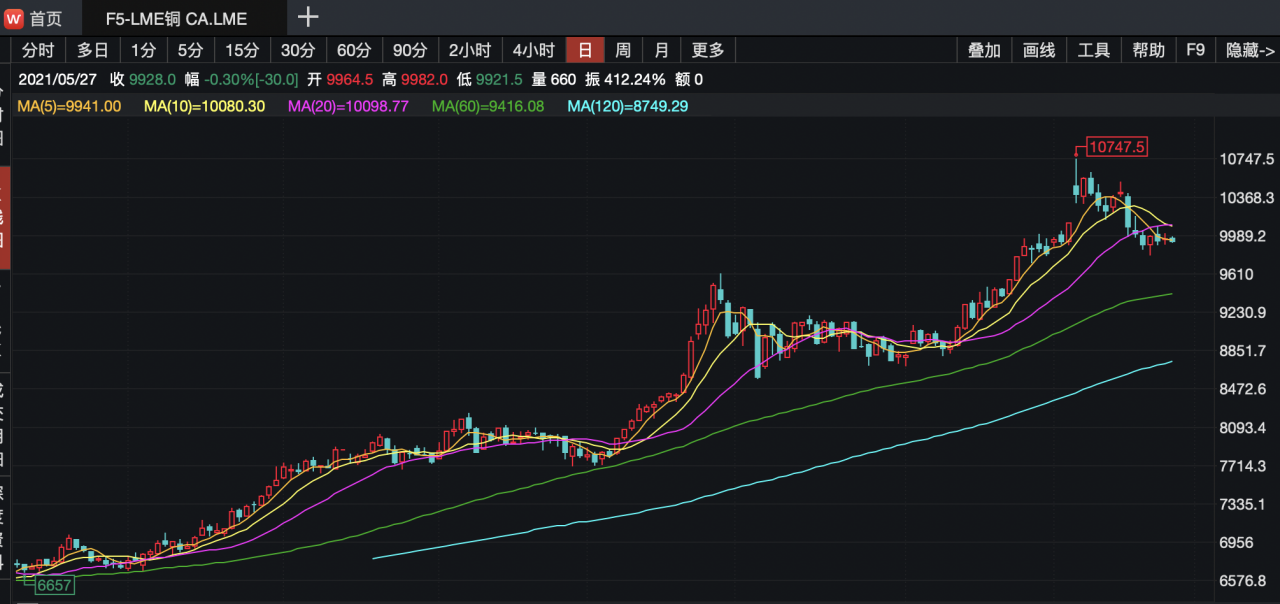The width and height of the screenshot is (1280, 604).
Task: Click the 10747.5 high price marker
Action: point(1117,147)
